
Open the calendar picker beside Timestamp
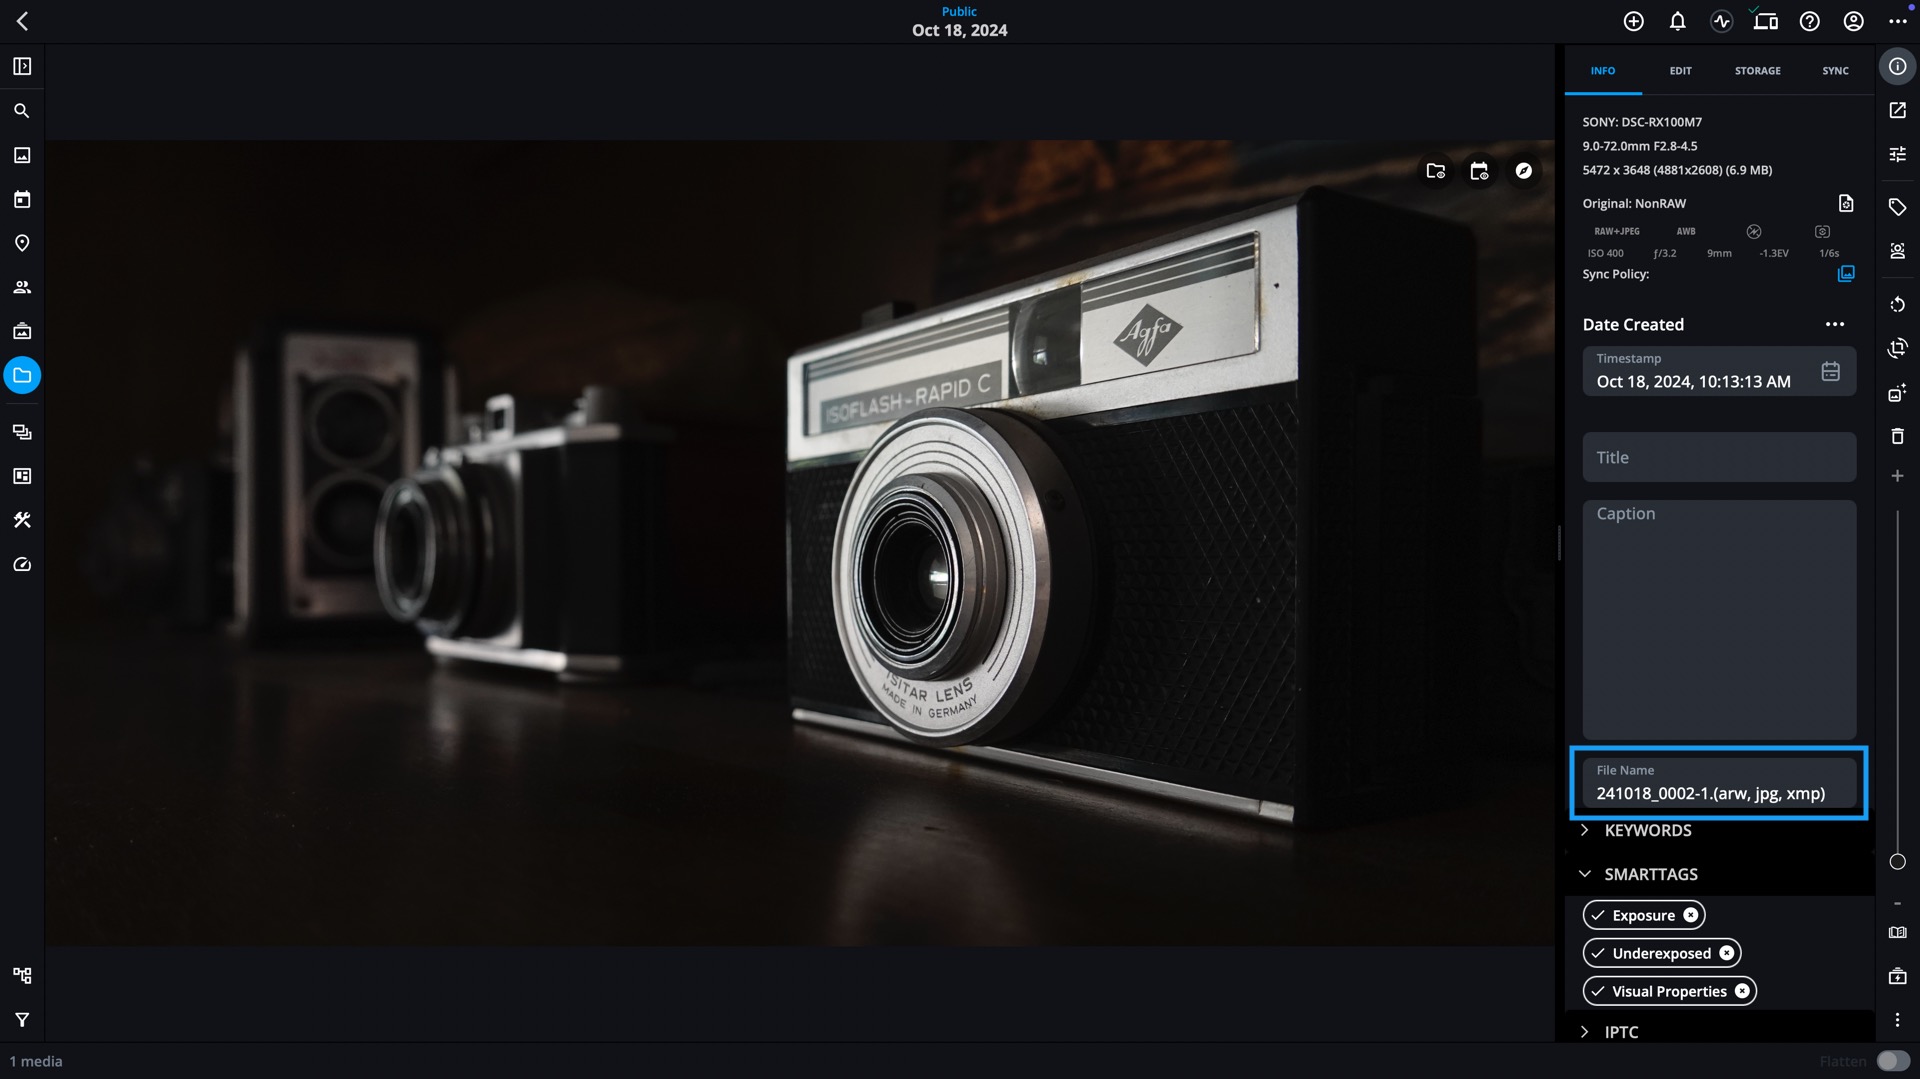[1830, 371]
